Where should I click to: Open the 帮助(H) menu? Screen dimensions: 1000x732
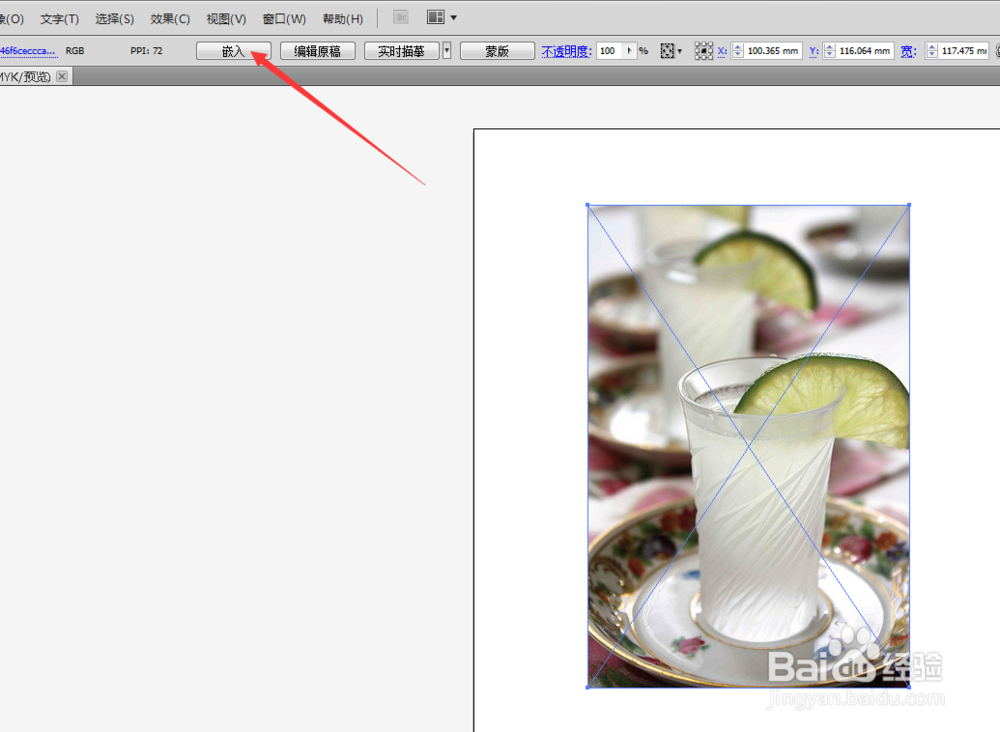click(x=343, y=19)
